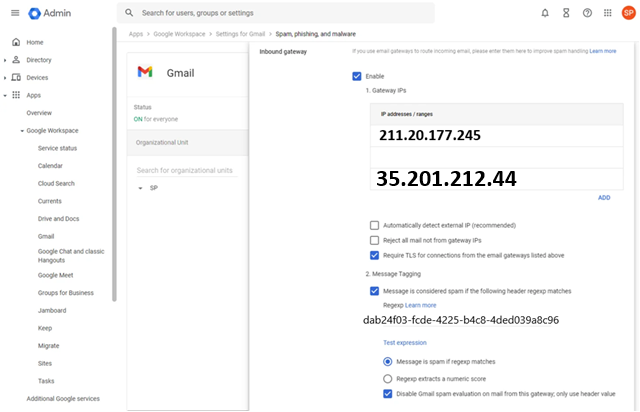Click Test expression link
Viewport: 640px width, 412px height.
[404, 343]
